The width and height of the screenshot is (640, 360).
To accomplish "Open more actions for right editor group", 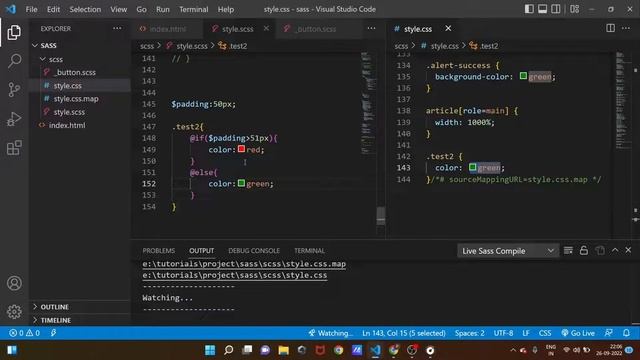I will click(x=626, y=28).
